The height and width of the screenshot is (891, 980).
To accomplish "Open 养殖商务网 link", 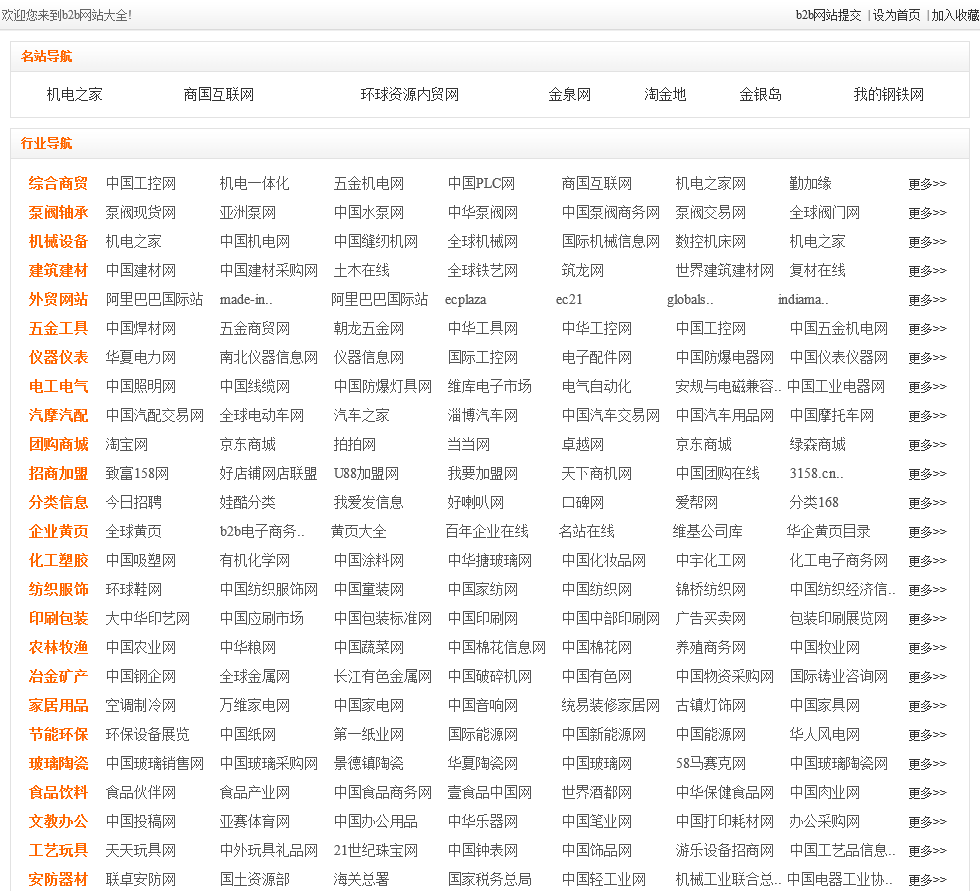I will tap(711, 647).
